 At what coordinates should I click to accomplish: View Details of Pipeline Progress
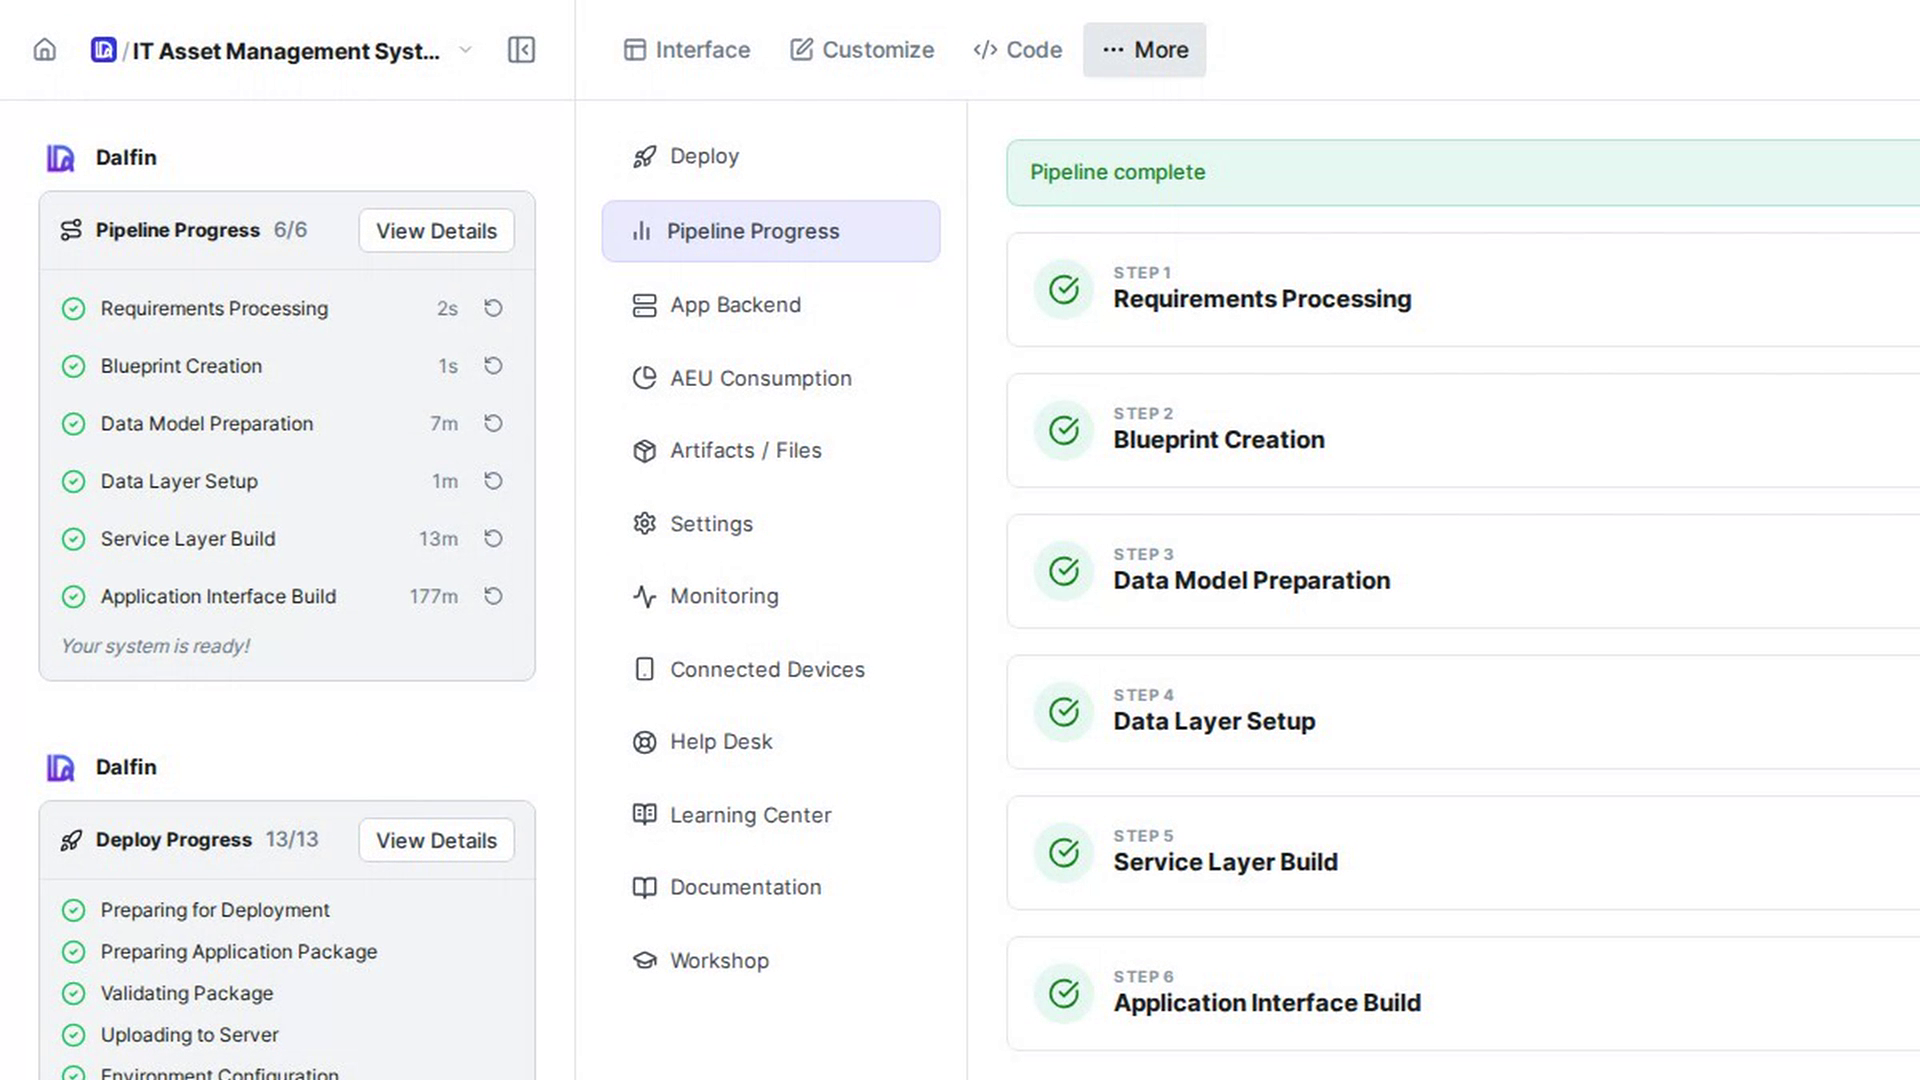click(x=436, y=230)
